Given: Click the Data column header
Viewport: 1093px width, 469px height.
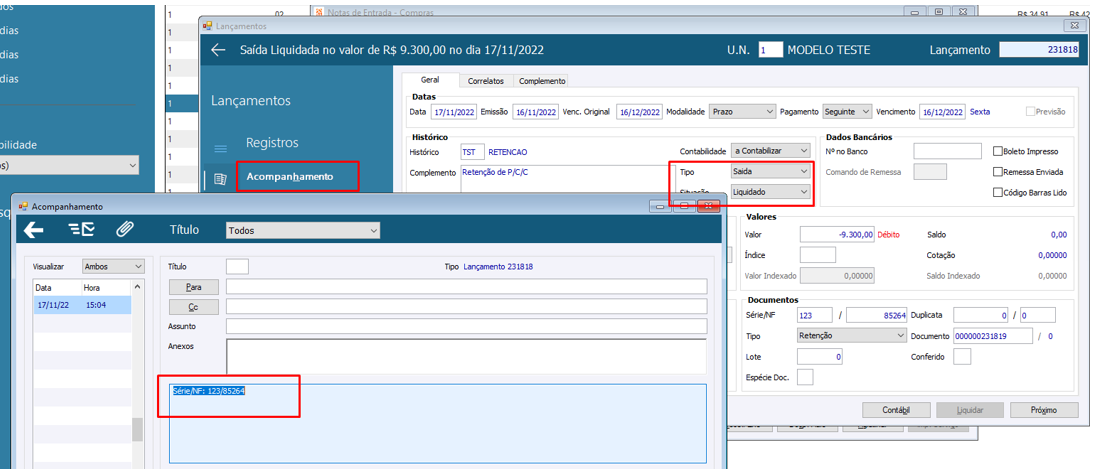Looking at the screenshot, I should 57,286.
